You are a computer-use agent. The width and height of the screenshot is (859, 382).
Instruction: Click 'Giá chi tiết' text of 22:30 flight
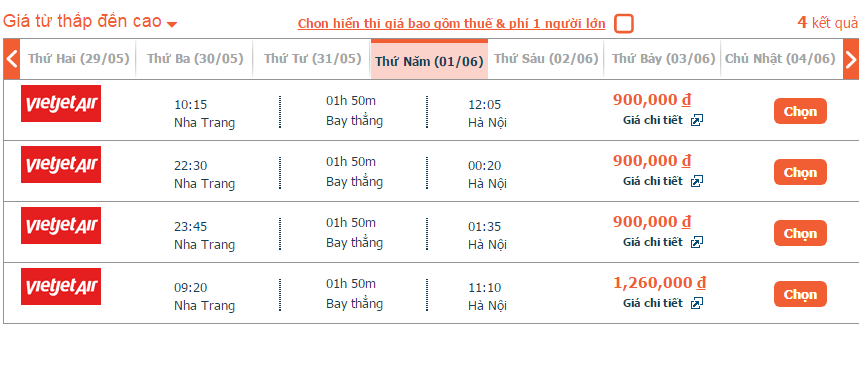653,181
